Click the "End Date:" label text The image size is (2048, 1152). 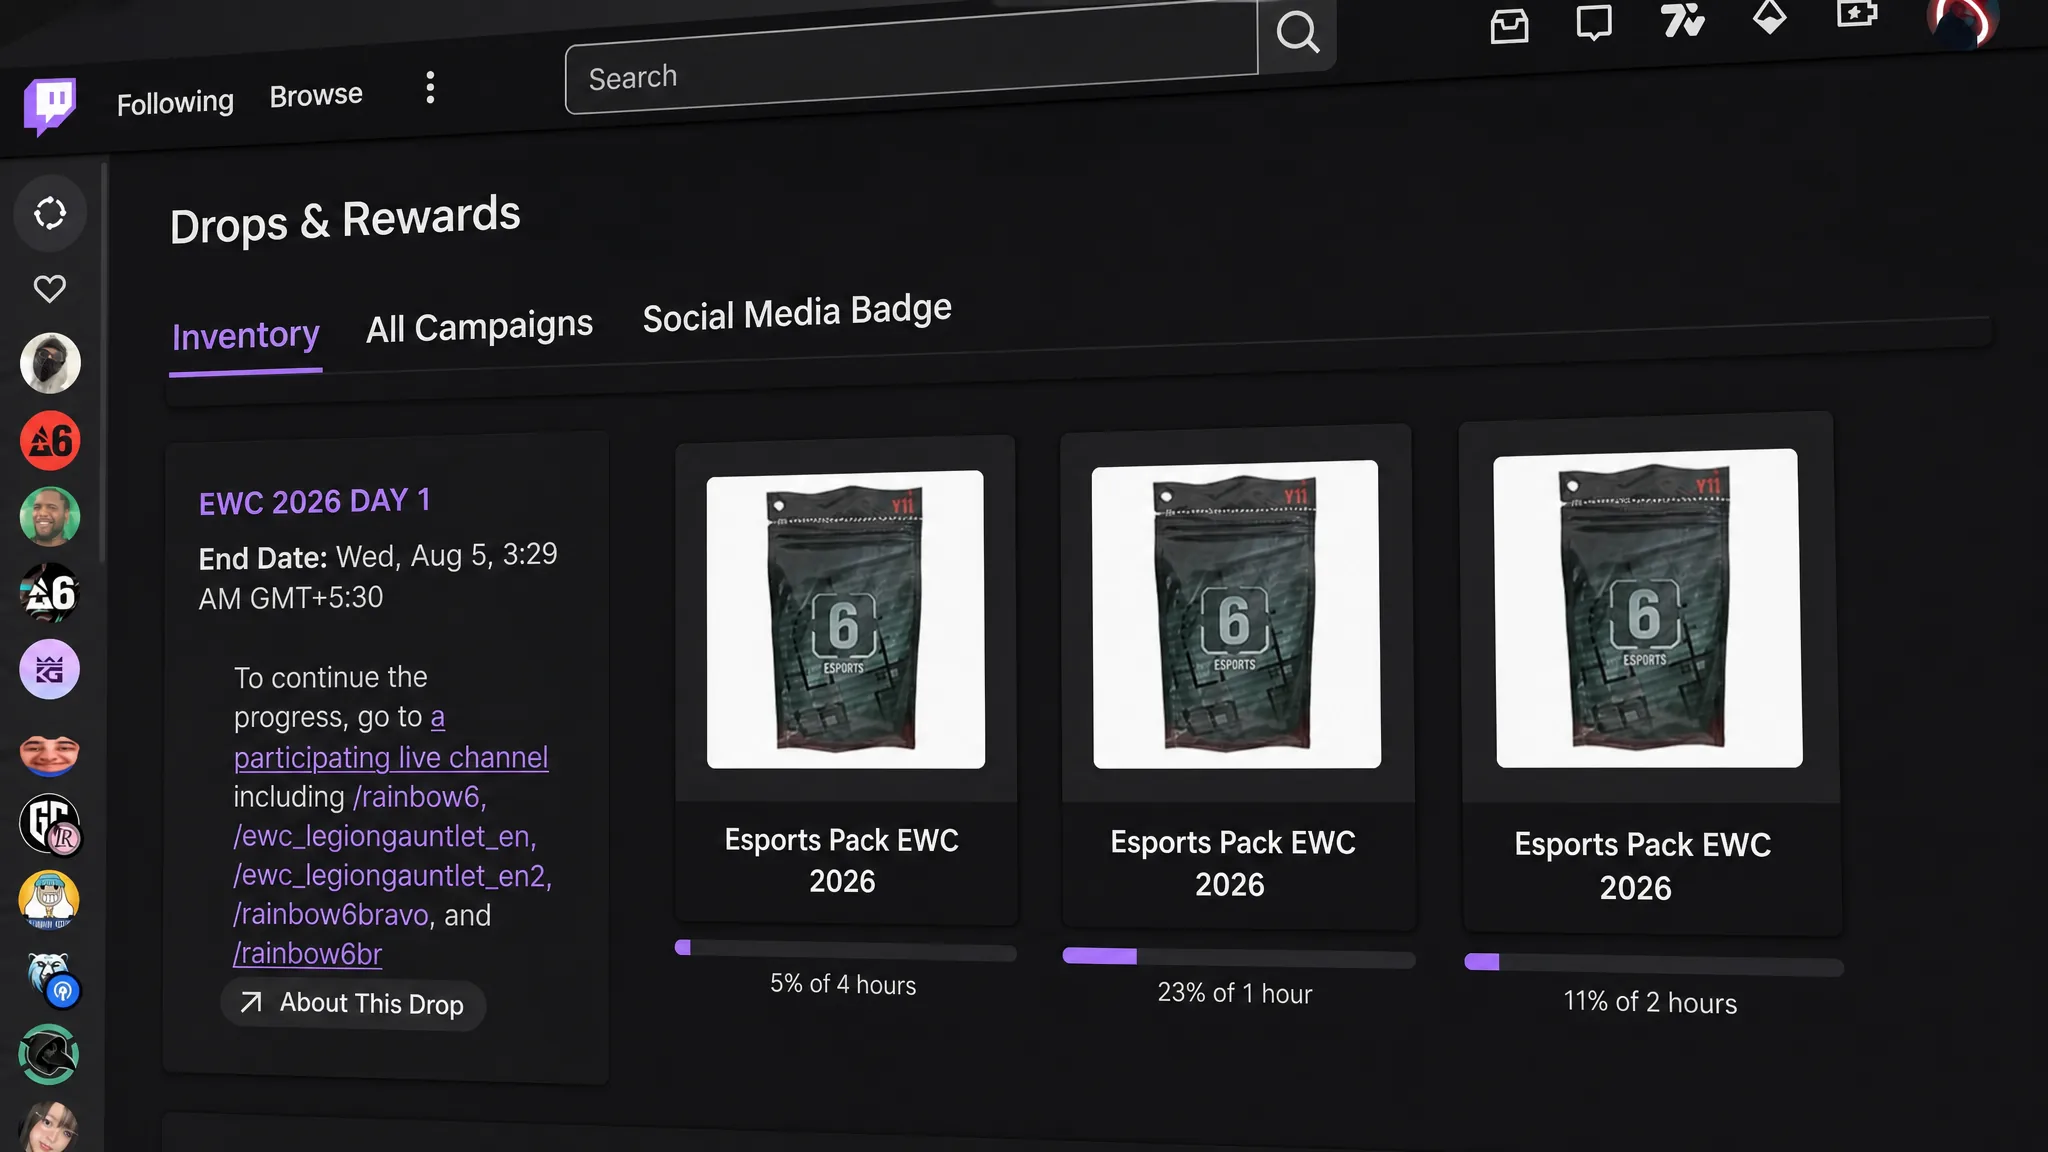click(x=263, y=558)
